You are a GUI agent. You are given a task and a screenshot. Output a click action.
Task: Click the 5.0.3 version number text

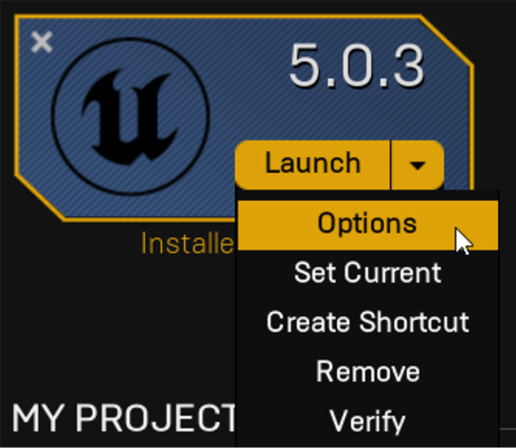pos(357,66)
